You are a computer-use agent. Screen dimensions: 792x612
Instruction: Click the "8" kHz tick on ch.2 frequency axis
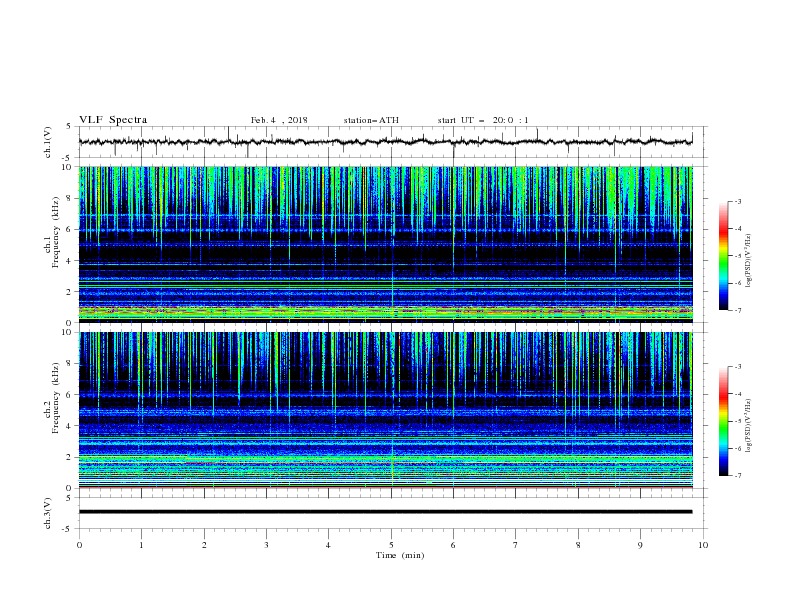[x=70, y=364]
